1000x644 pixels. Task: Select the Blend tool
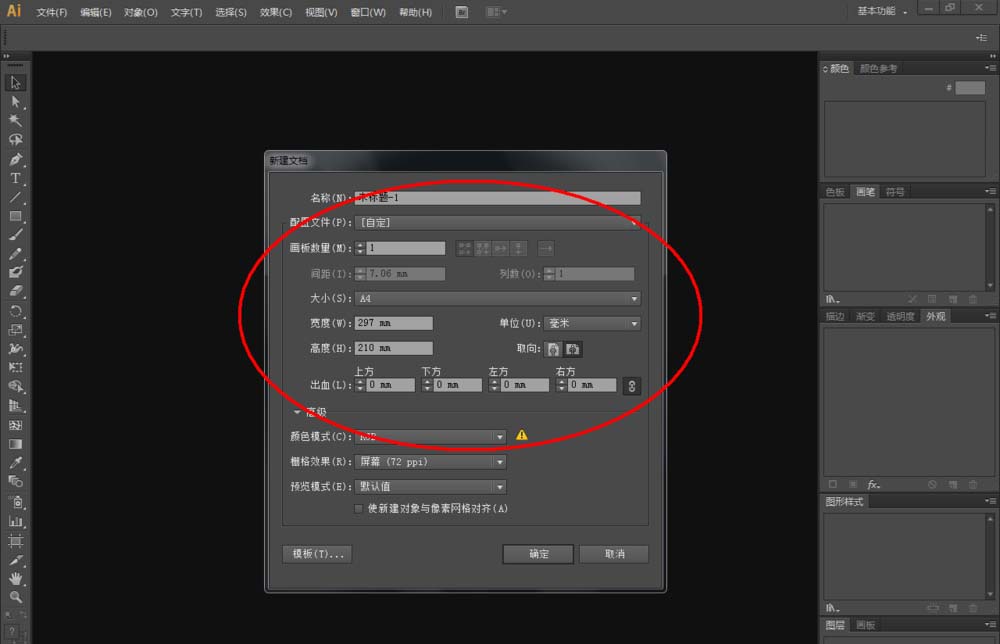[x=15, y=481]
